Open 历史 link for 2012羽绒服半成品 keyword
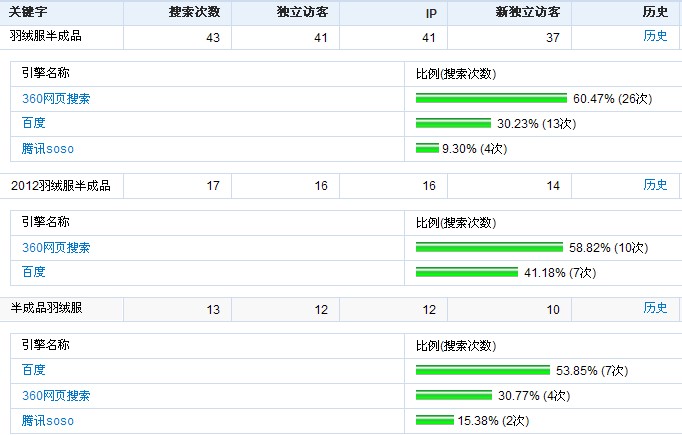The width and height of the screenshot is (682, 435). (655, 185)
